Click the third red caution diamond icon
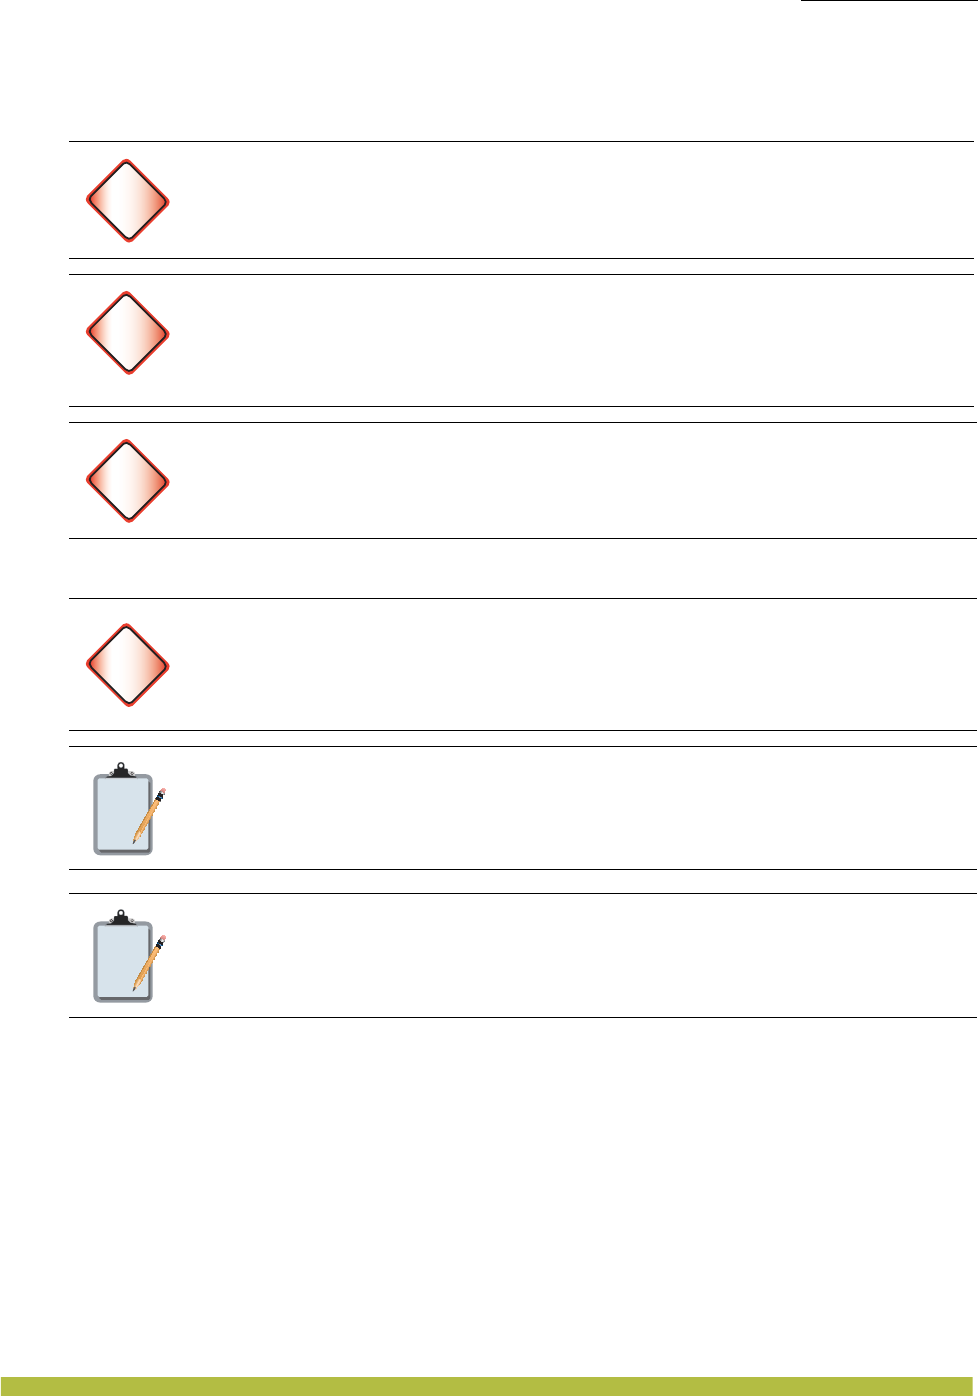The height and width of the screenshot is (1396, 978). pos(128,481)
